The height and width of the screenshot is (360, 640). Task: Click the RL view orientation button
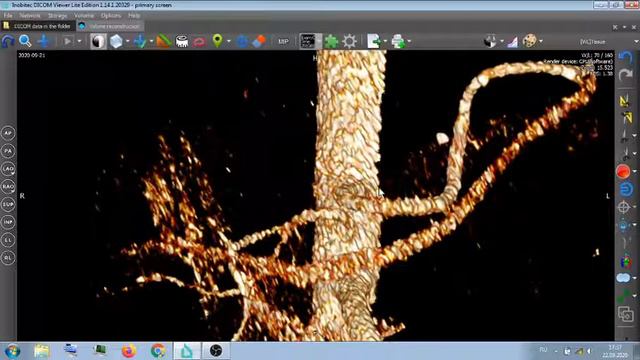[x=8, y=258]
